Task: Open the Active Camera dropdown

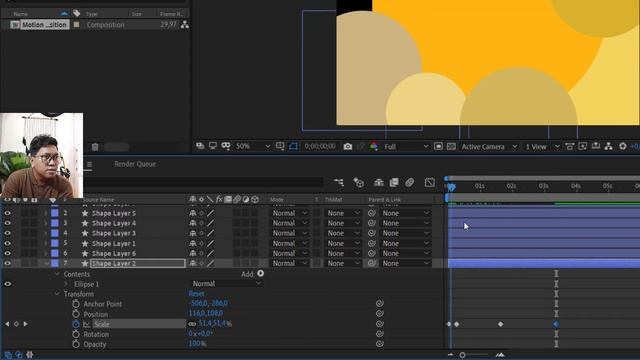Action: (489, 147)
